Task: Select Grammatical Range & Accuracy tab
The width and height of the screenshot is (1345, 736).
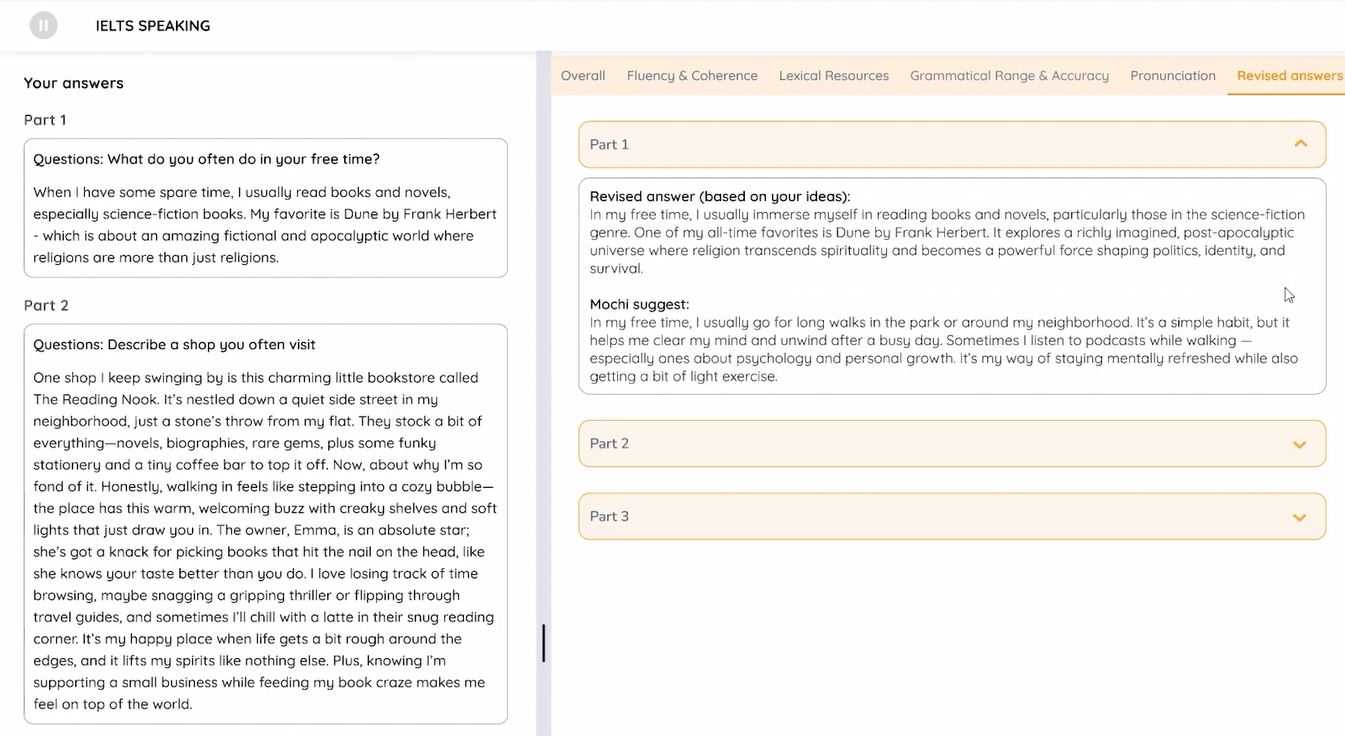Action: (x=1009, y=75)
